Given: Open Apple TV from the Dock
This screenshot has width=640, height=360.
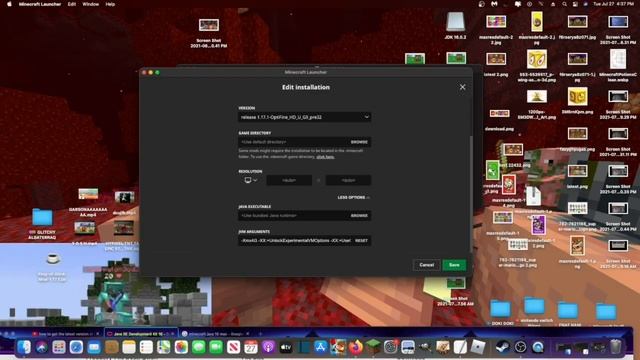Looking at the screenshot, I should [x=286, y=347].
